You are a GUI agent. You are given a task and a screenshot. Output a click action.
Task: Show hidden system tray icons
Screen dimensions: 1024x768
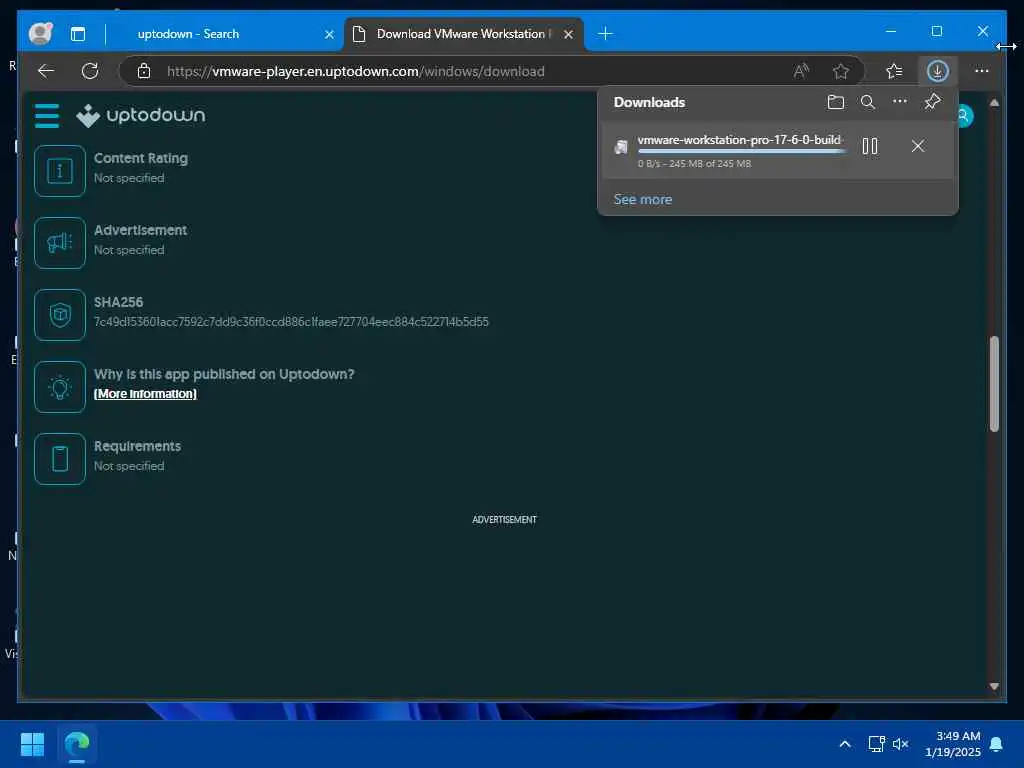click(x=844, y=744)
